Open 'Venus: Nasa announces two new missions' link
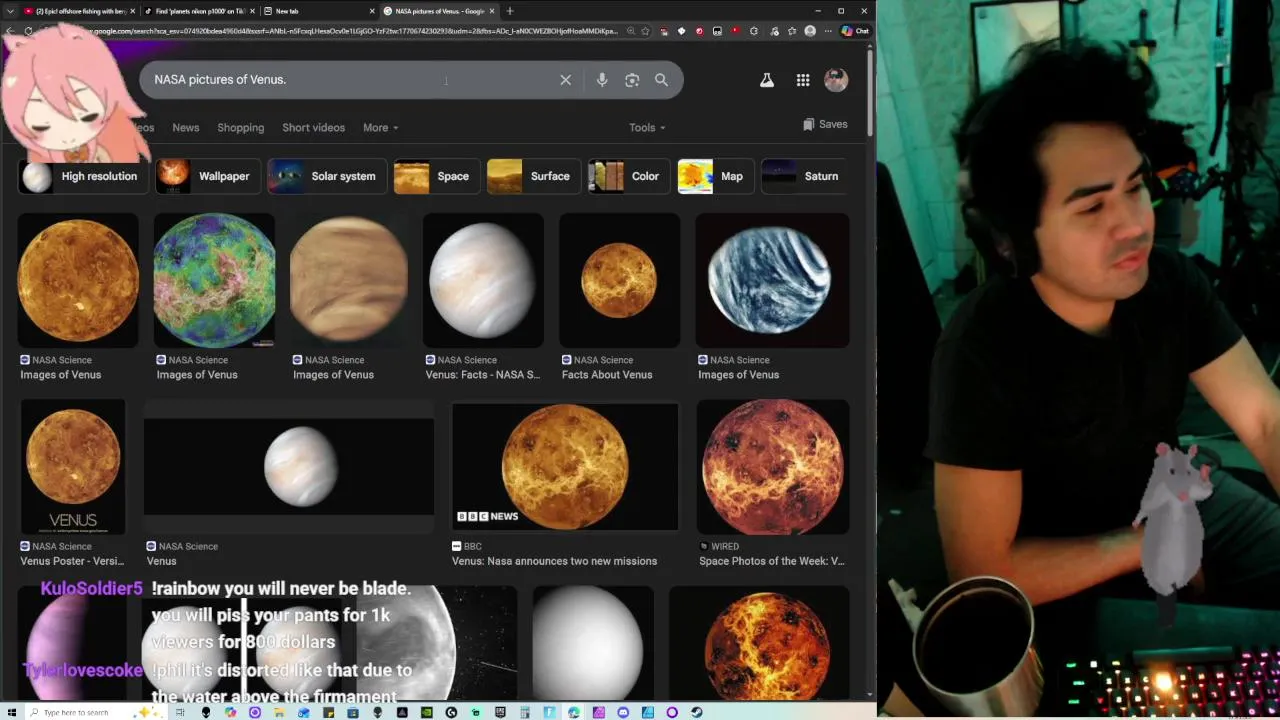 coord(554,561)
